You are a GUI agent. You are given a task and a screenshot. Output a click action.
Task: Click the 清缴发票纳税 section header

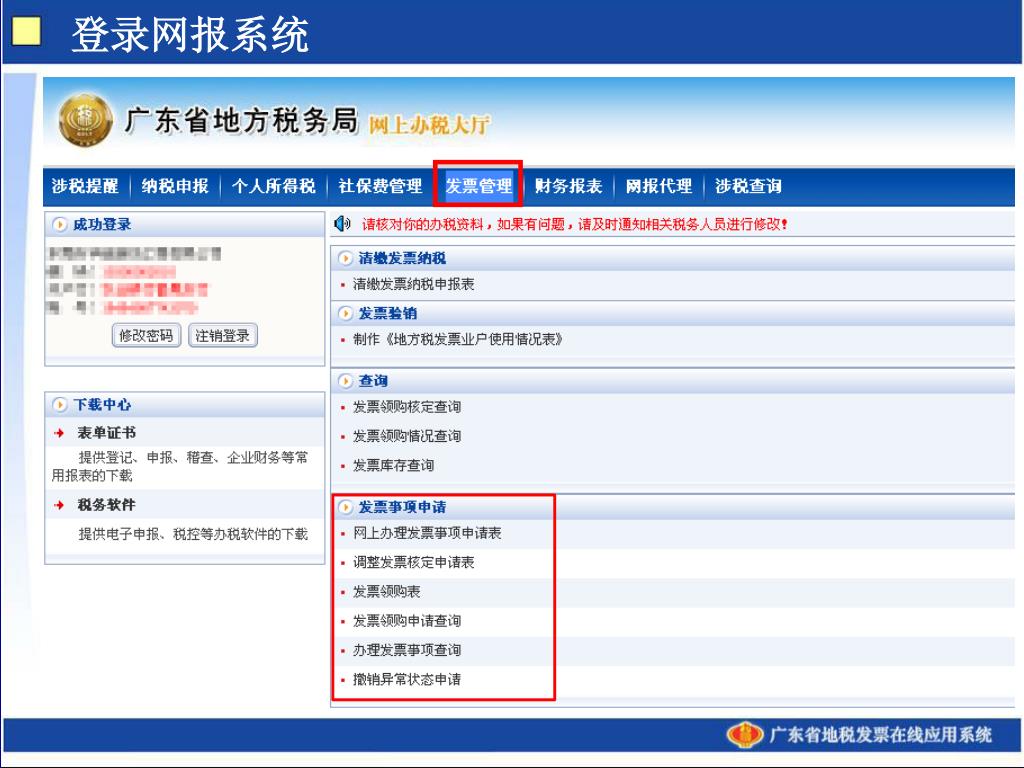tap(402, 259)
